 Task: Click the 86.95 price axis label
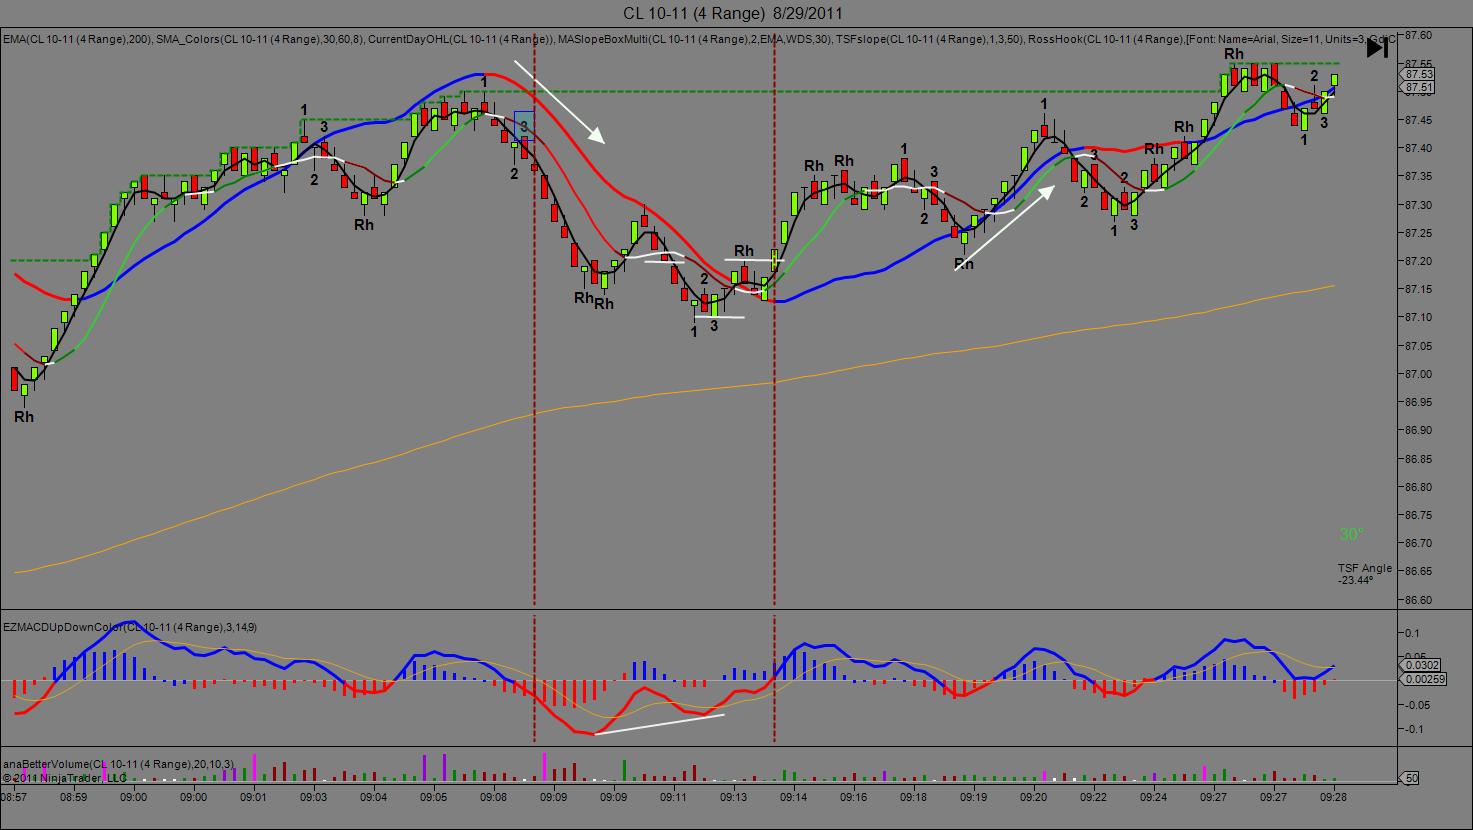click(1419, 402)
